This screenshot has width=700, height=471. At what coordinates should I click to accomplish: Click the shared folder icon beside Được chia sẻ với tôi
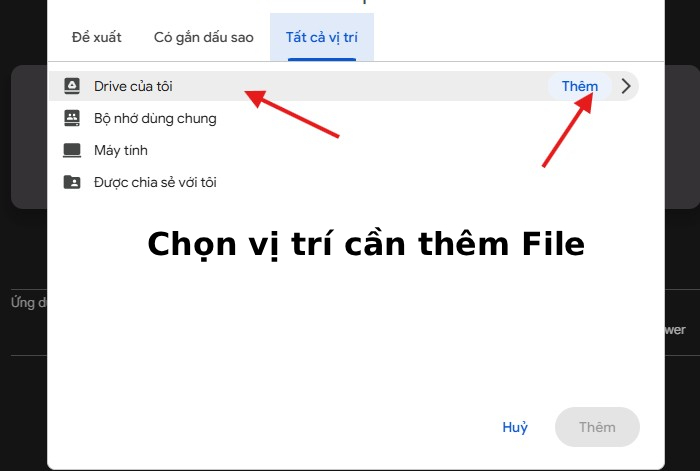click(x=71, y=182)
